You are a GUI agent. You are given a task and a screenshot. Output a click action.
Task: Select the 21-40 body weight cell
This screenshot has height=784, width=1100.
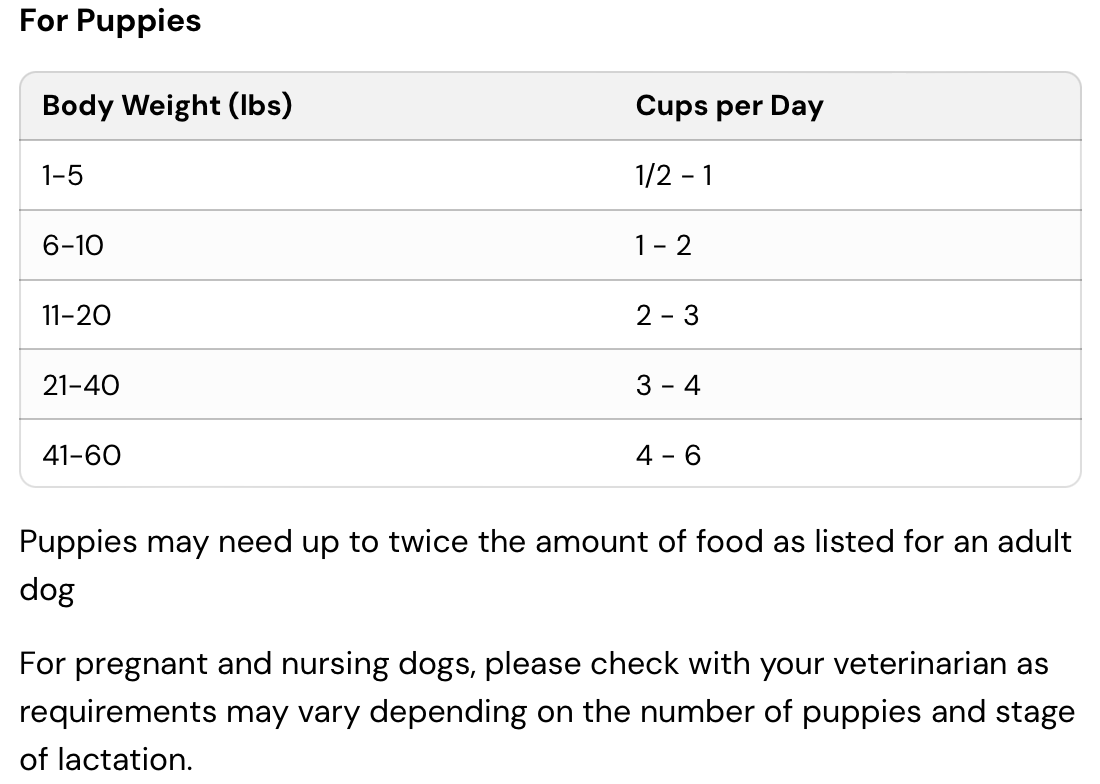81,386
